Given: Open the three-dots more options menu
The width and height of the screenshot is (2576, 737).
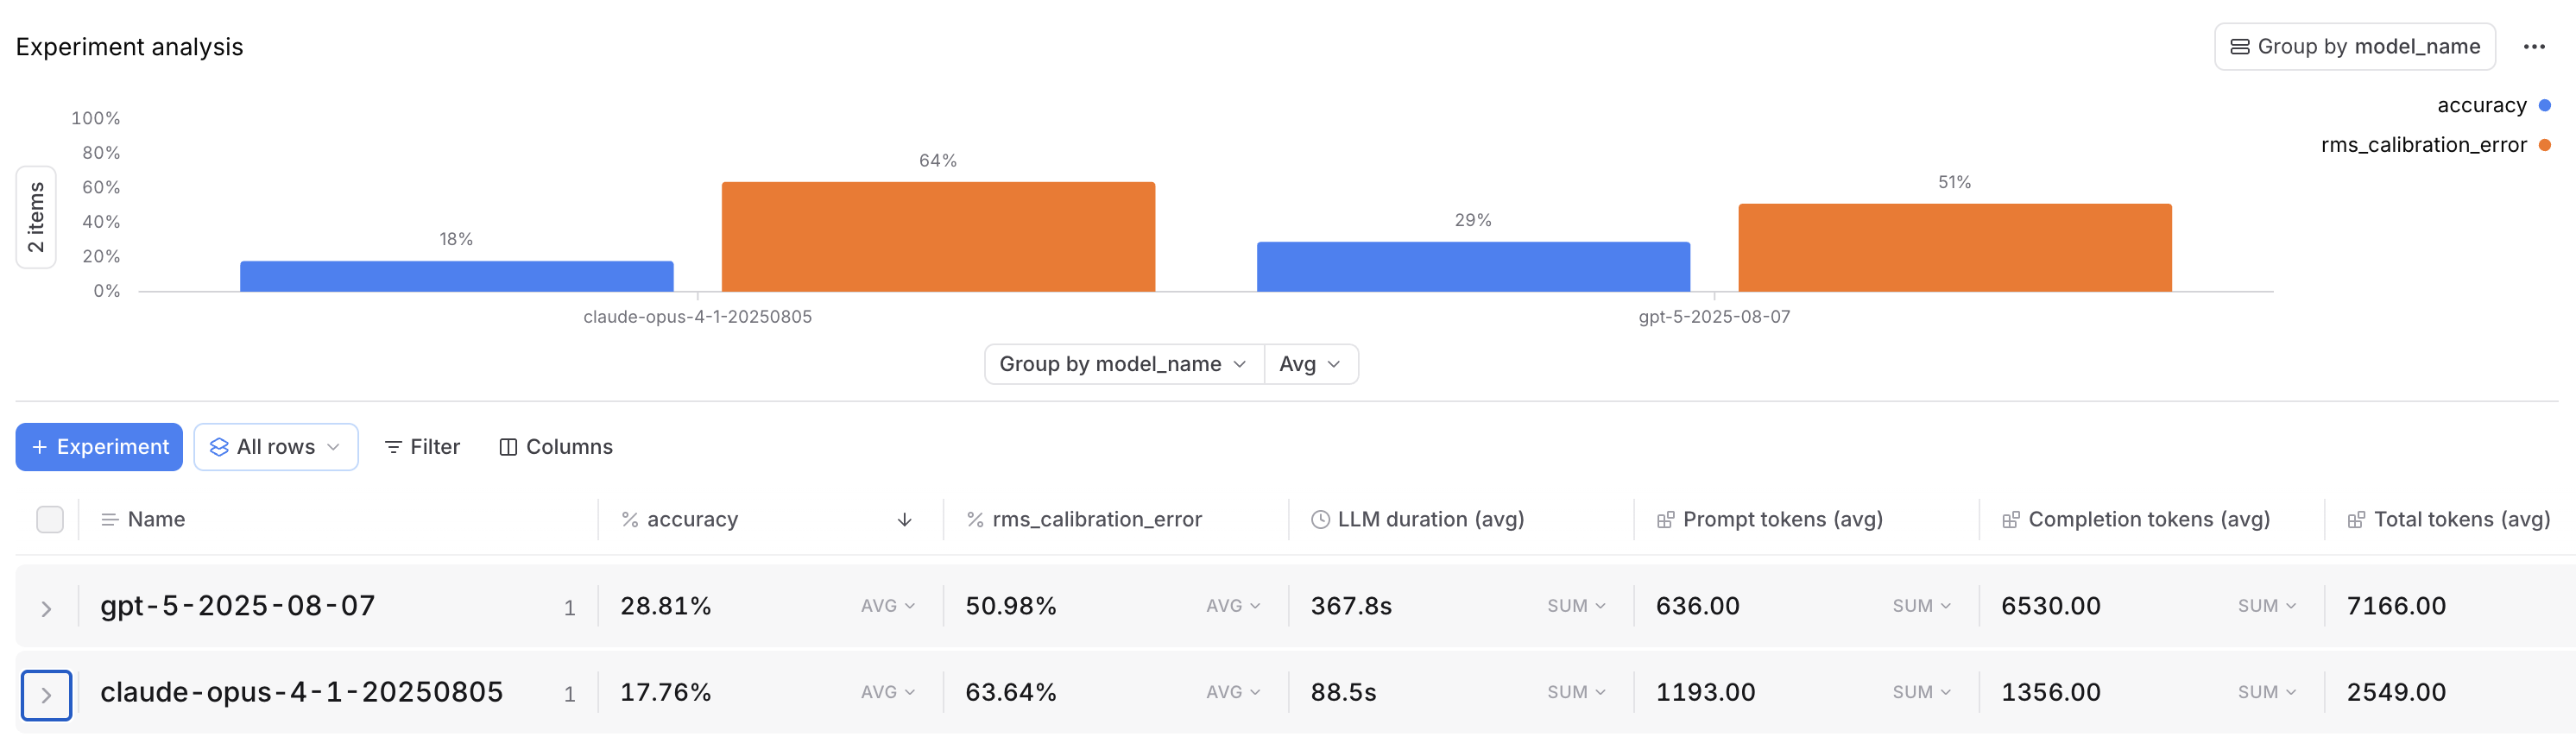Looking at the screenshot, I should tap(2533, 47).
